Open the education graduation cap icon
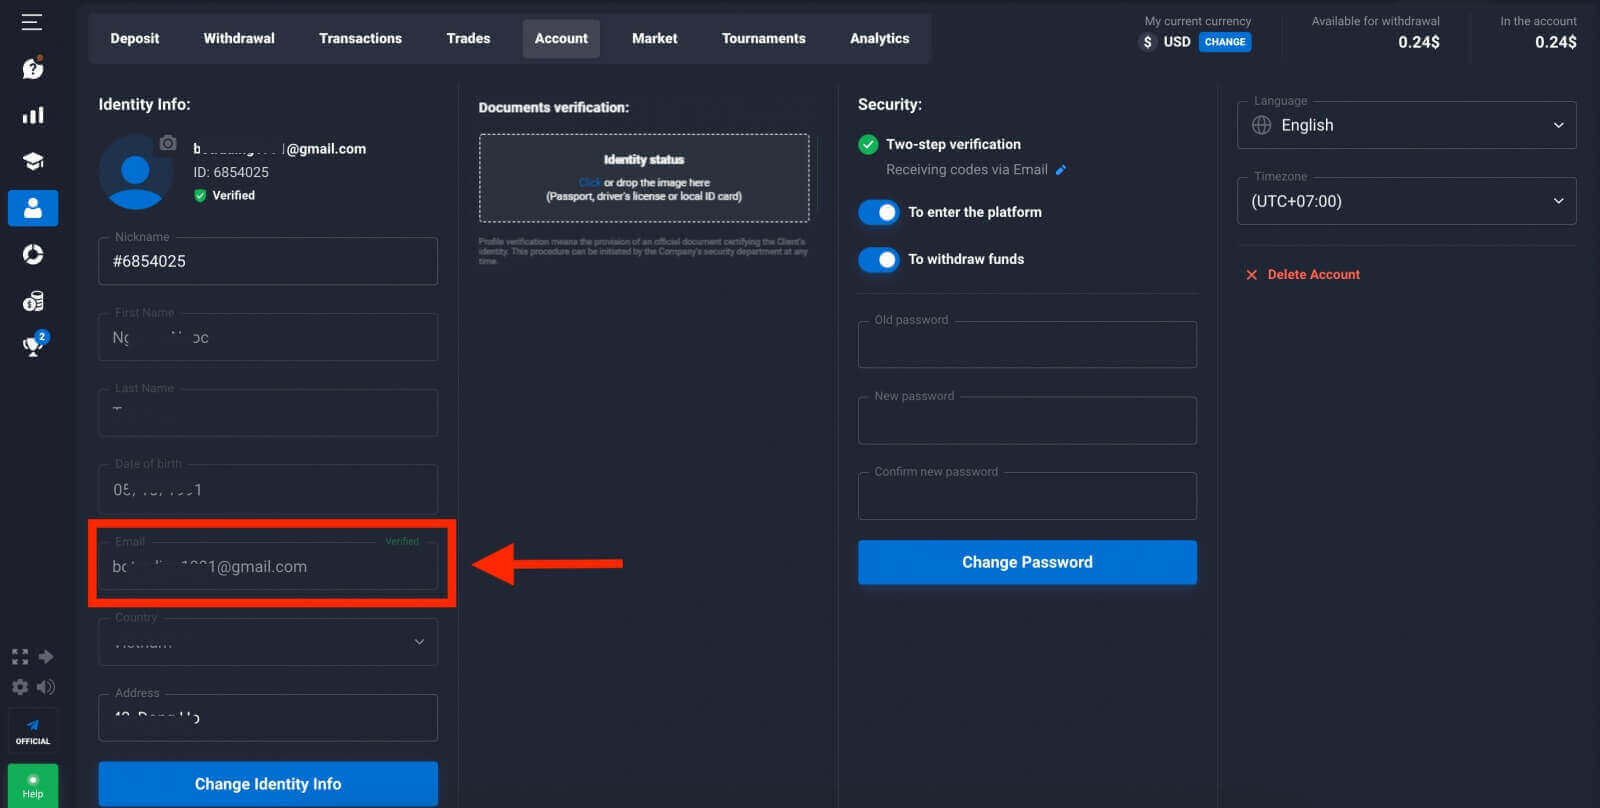 tap(32, 162)
